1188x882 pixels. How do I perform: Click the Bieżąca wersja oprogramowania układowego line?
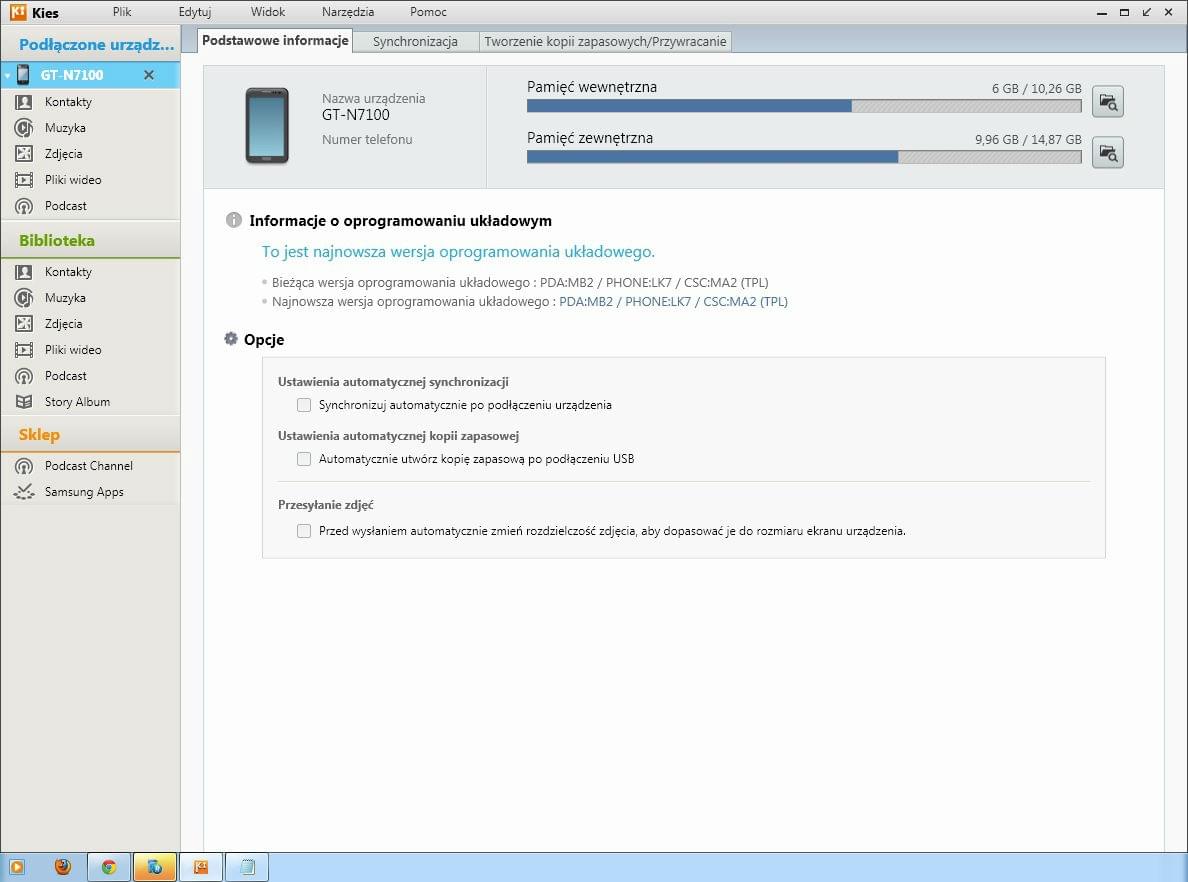pyautogui.click(x=520, y=283)
